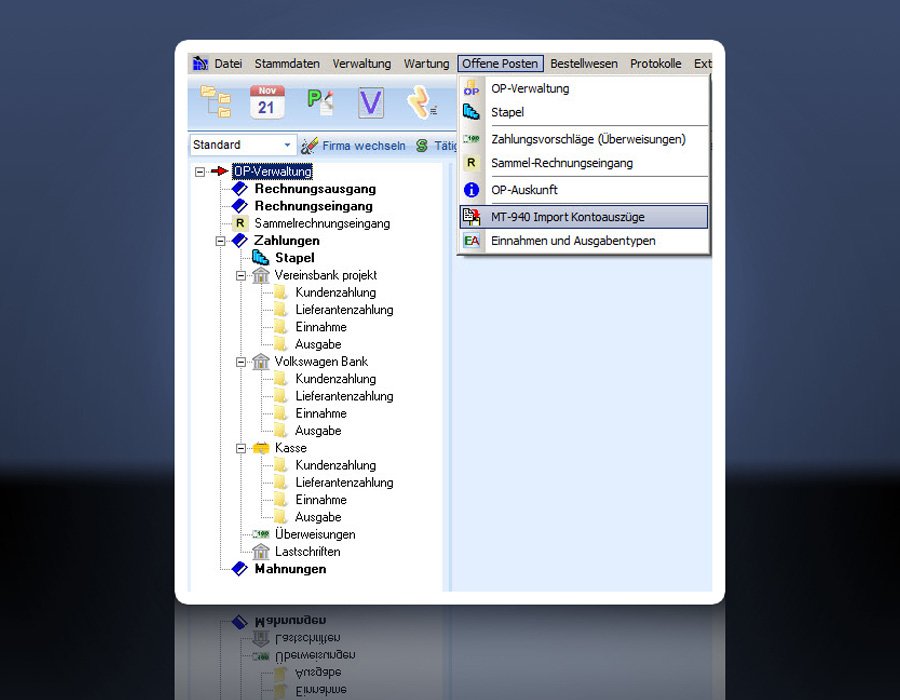Collapse the OP-Verwaltung root tree node
Viewport: 900px width, 700px height.
point(199,172)
